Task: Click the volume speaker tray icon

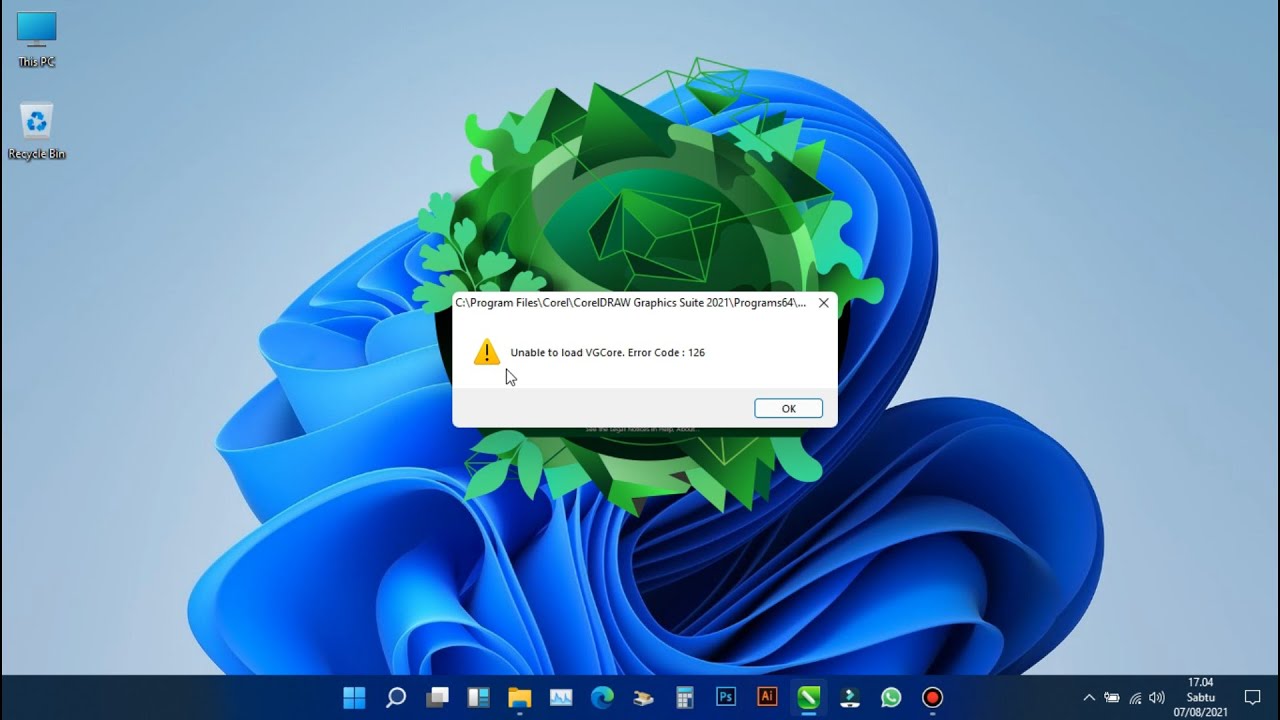Action: click(1157, 697)
